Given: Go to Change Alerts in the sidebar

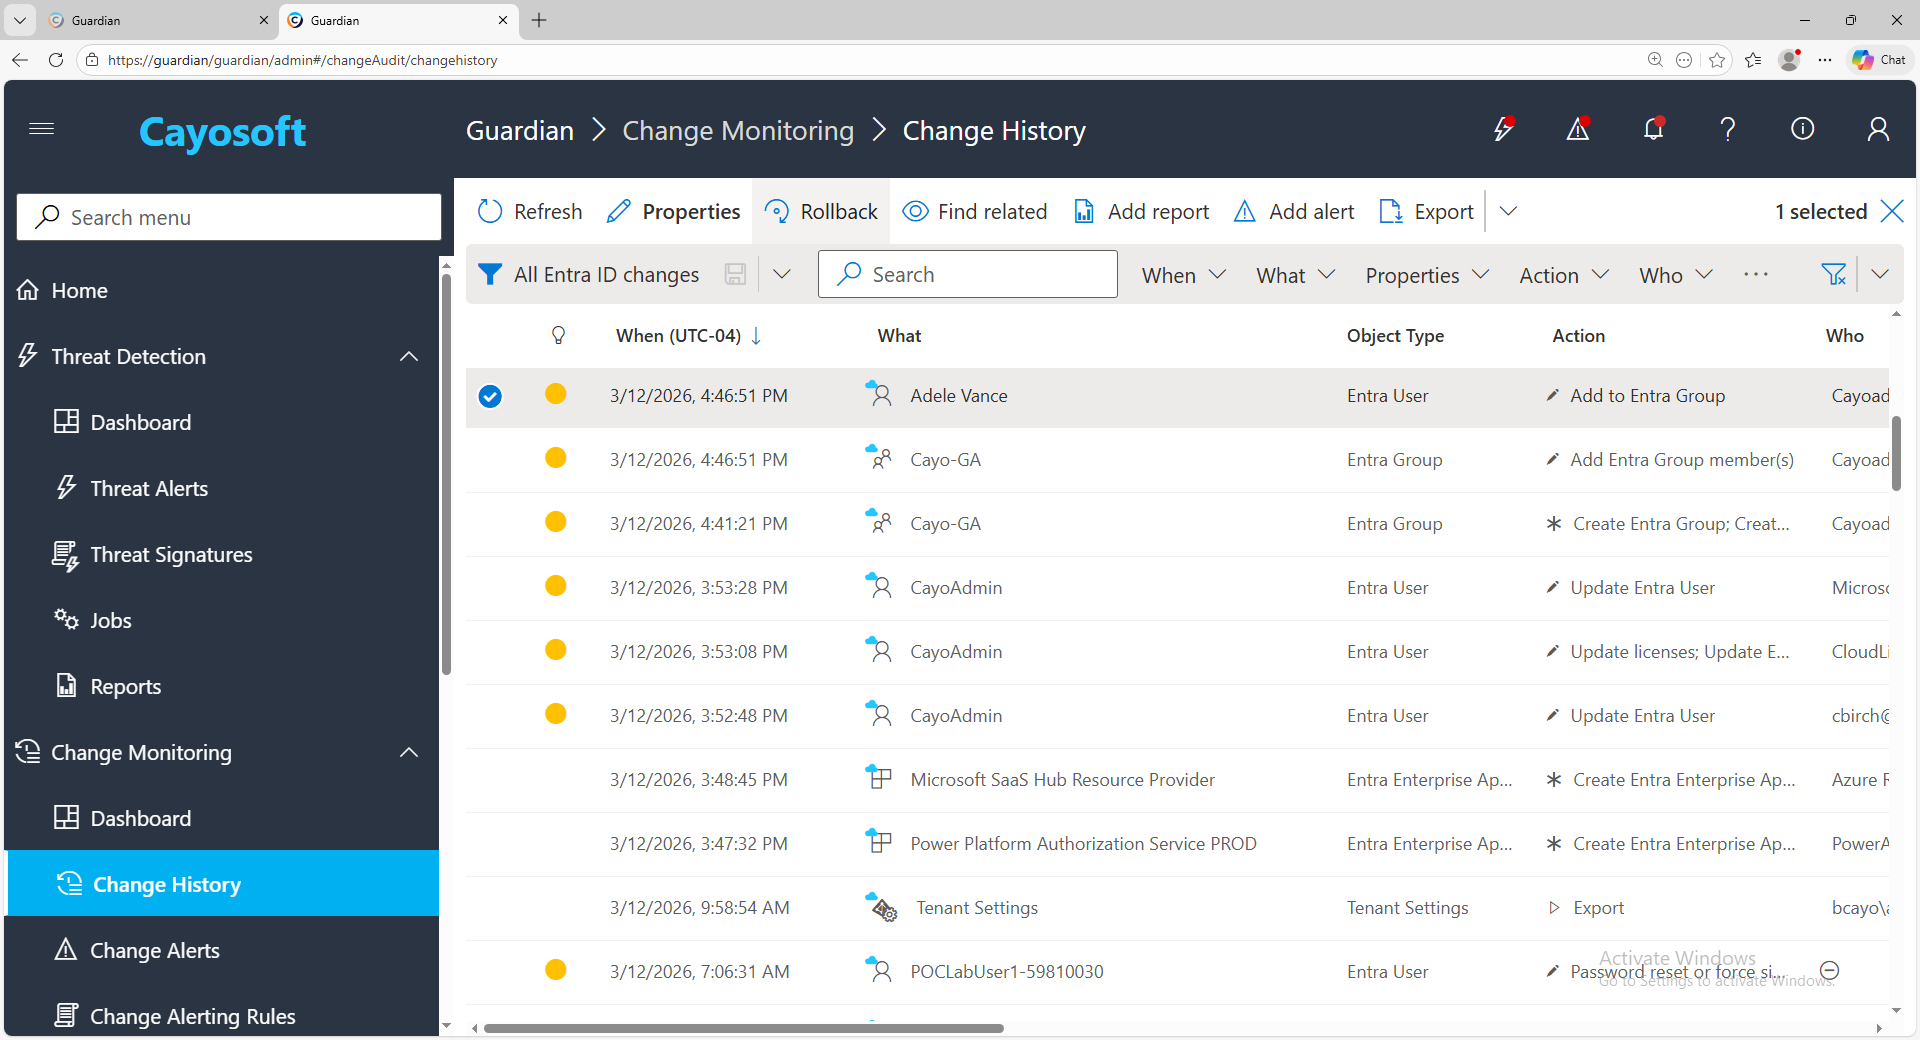Looking at the screenshot, I should [x=155, y=951].
